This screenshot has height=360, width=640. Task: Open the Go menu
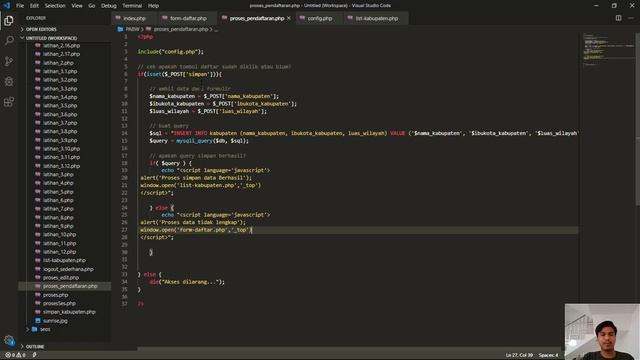click(x=92, y=6)
